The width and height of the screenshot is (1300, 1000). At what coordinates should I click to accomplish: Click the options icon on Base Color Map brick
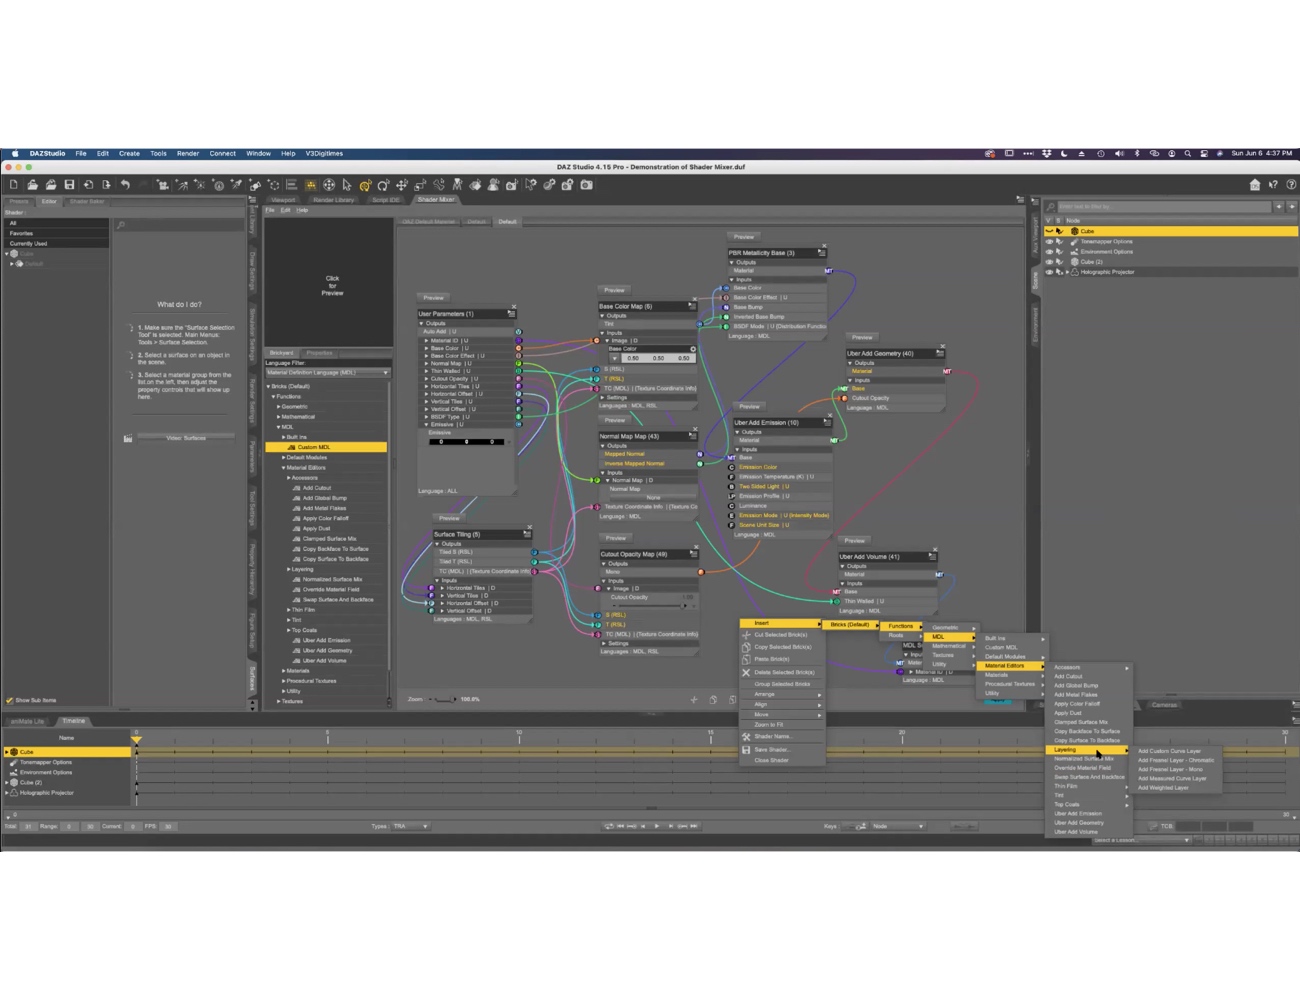click(691, 306)
